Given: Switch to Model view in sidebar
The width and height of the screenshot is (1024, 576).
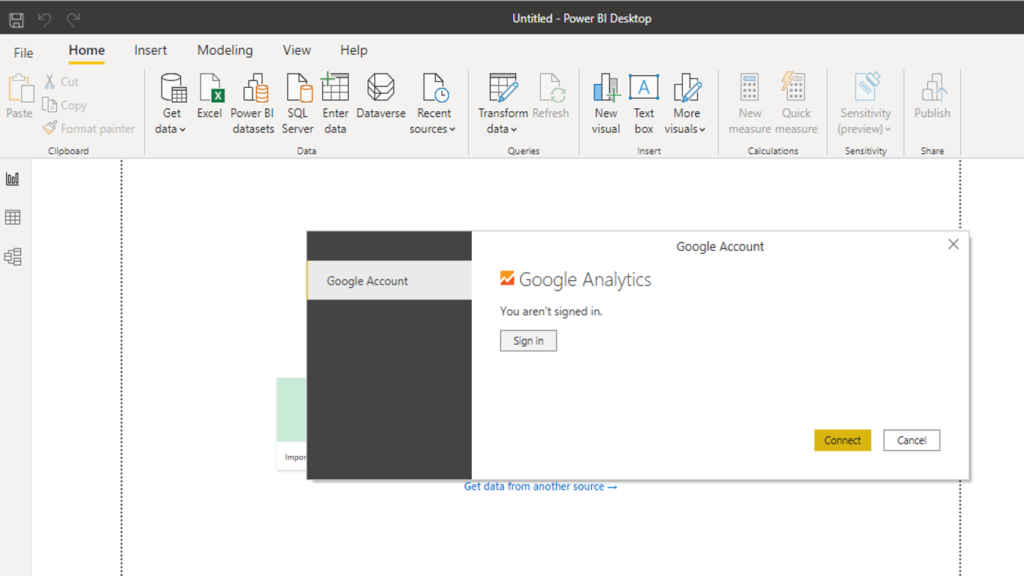Looking at the screenshot, I should (13, 257).
